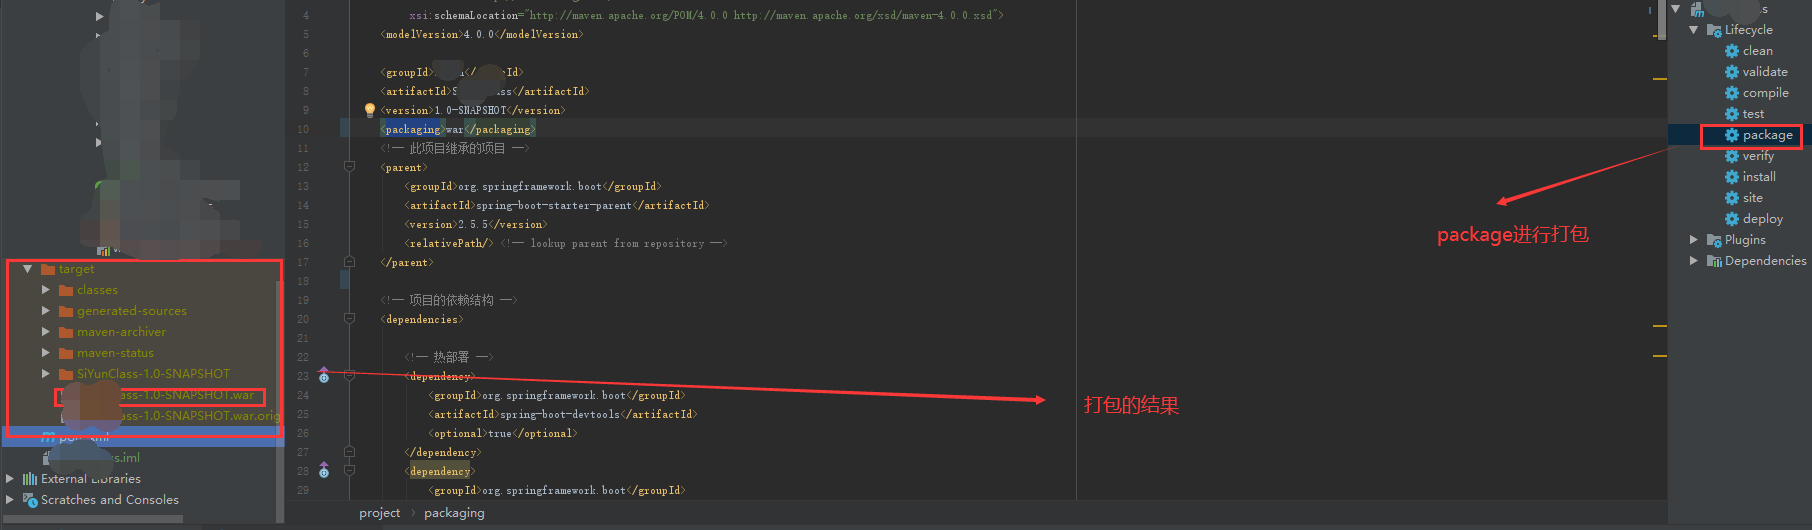Click the SiYunClass-1.0-SNAPSHOT folder icon

(66, 374)
